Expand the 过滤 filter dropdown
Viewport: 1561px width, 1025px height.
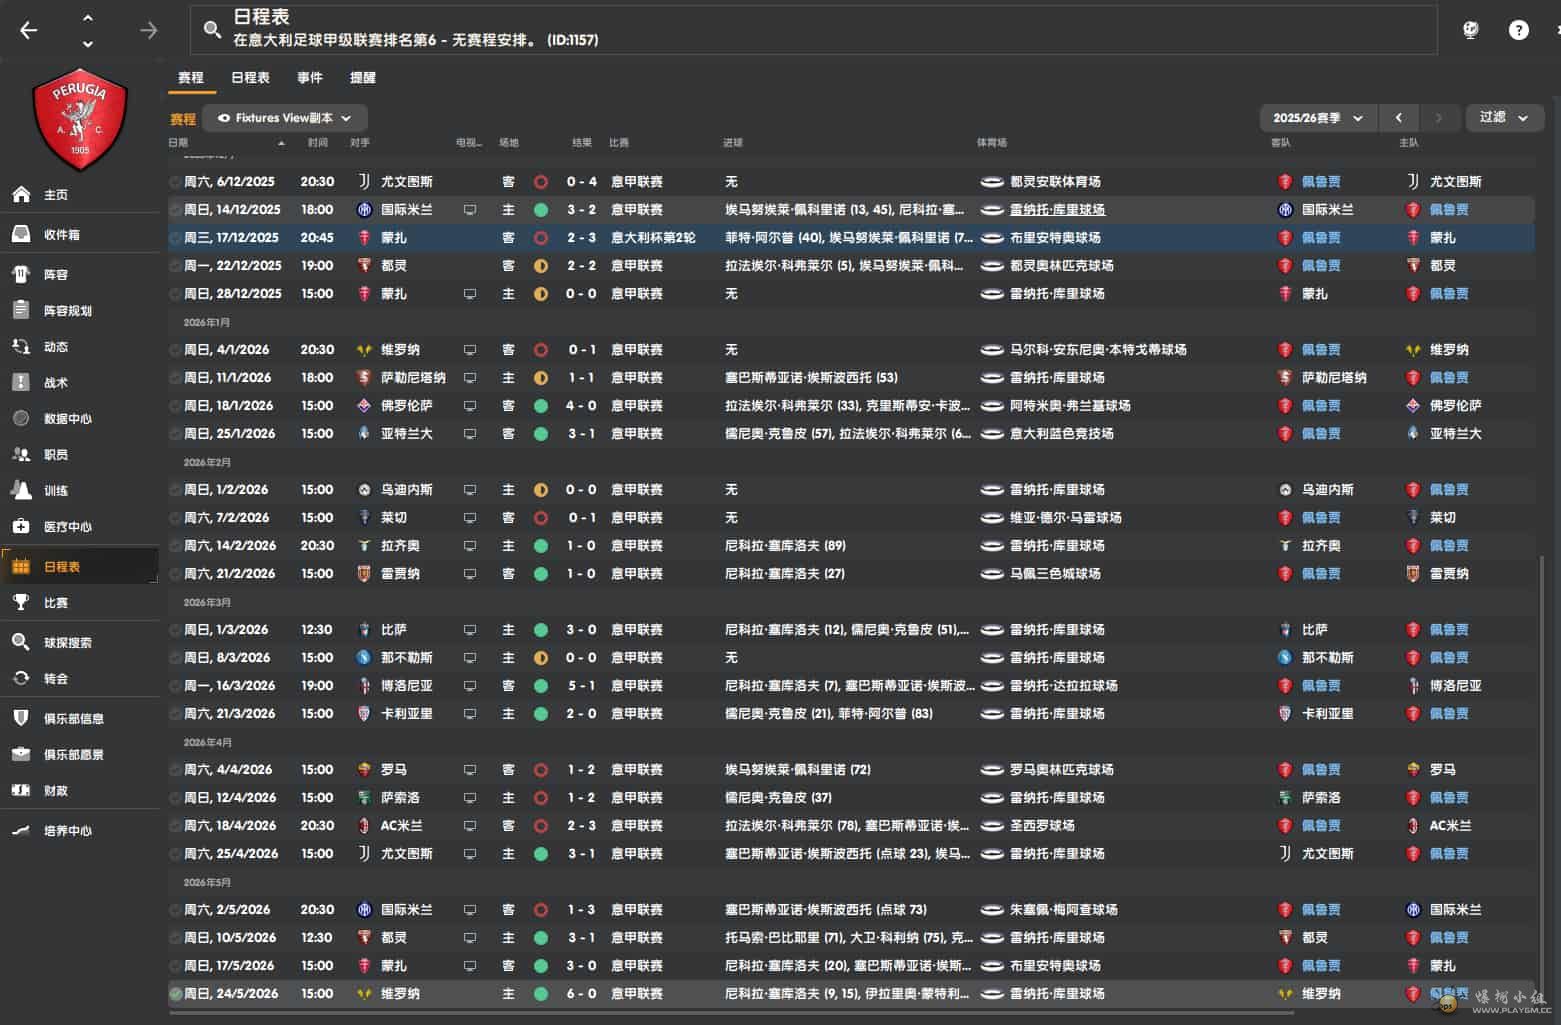pos(1503,118)
